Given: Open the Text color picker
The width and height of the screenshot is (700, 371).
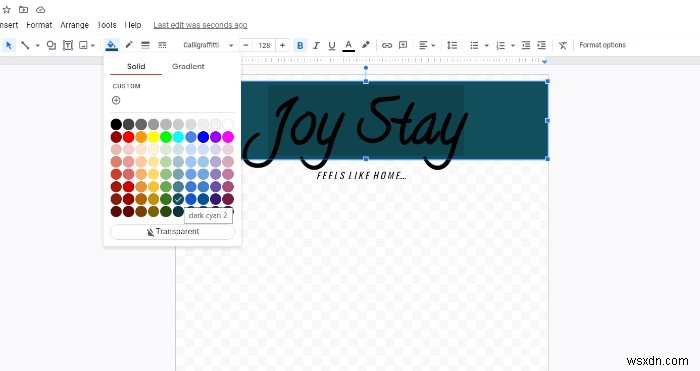Looking at the screenshot, I should pos(349,45).
